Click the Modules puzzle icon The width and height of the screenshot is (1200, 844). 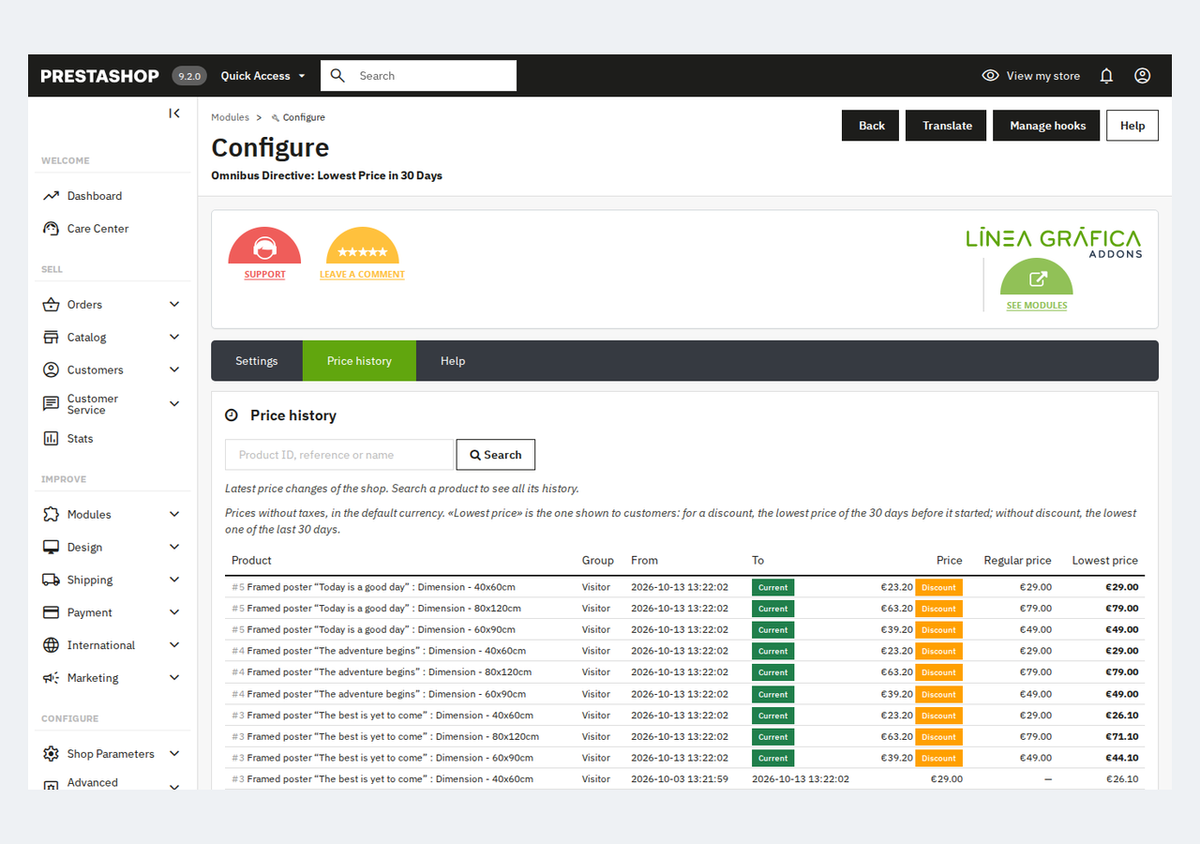(51, 515)
